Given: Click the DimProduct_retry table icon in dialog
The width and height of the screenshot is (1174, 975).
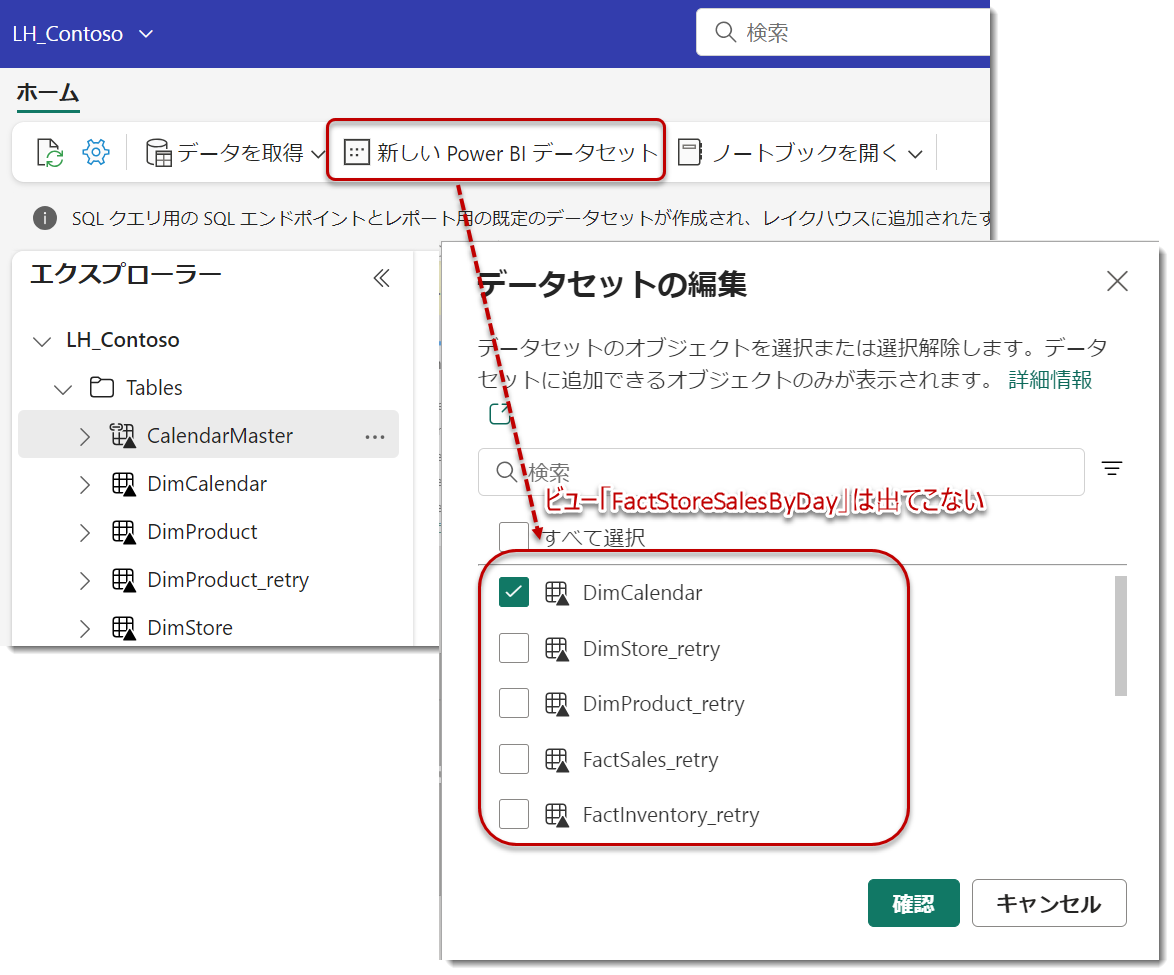Looking at the screenshot, I should tap(556, 704).
